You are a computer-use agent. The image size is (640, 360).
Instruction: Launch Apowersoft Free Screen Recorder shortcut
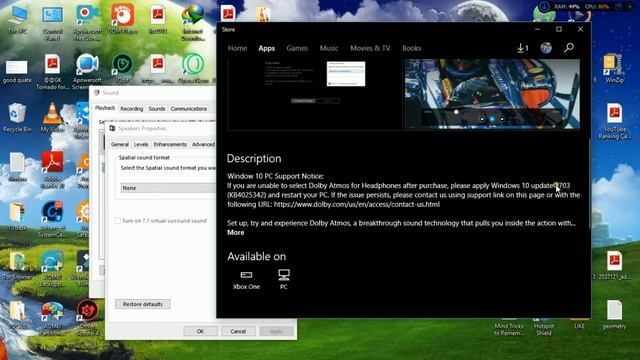click(87, 22)
